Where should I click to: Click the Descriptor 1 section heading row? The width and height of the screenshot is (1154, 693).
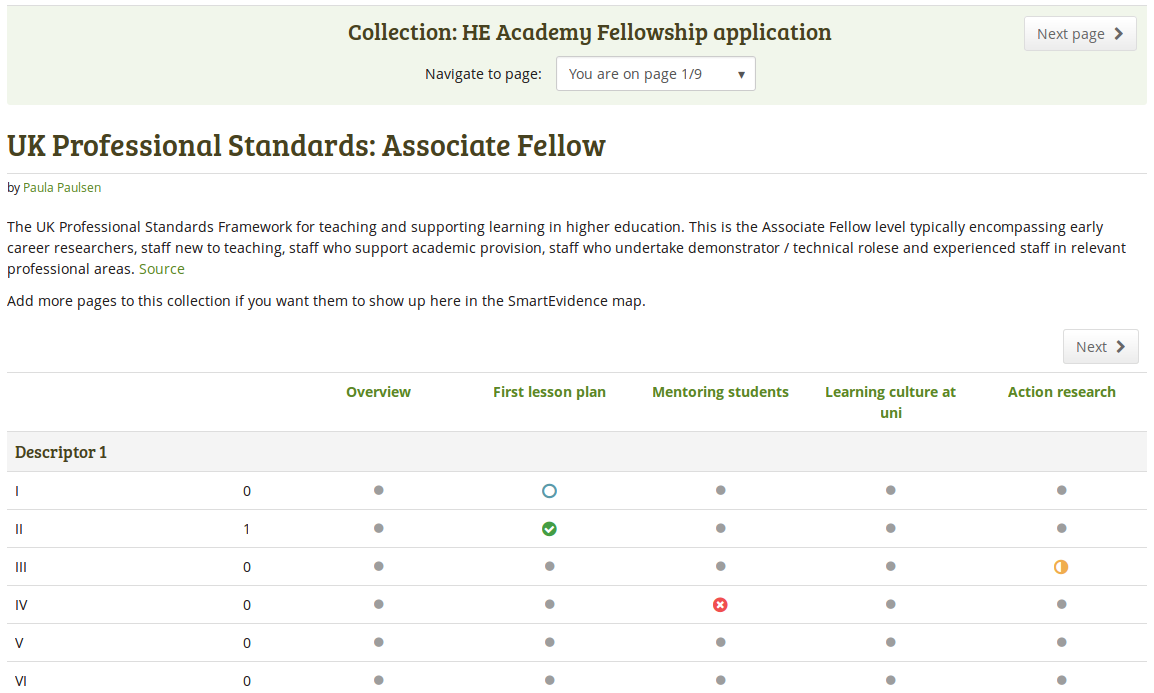click(x=577, y=452)
